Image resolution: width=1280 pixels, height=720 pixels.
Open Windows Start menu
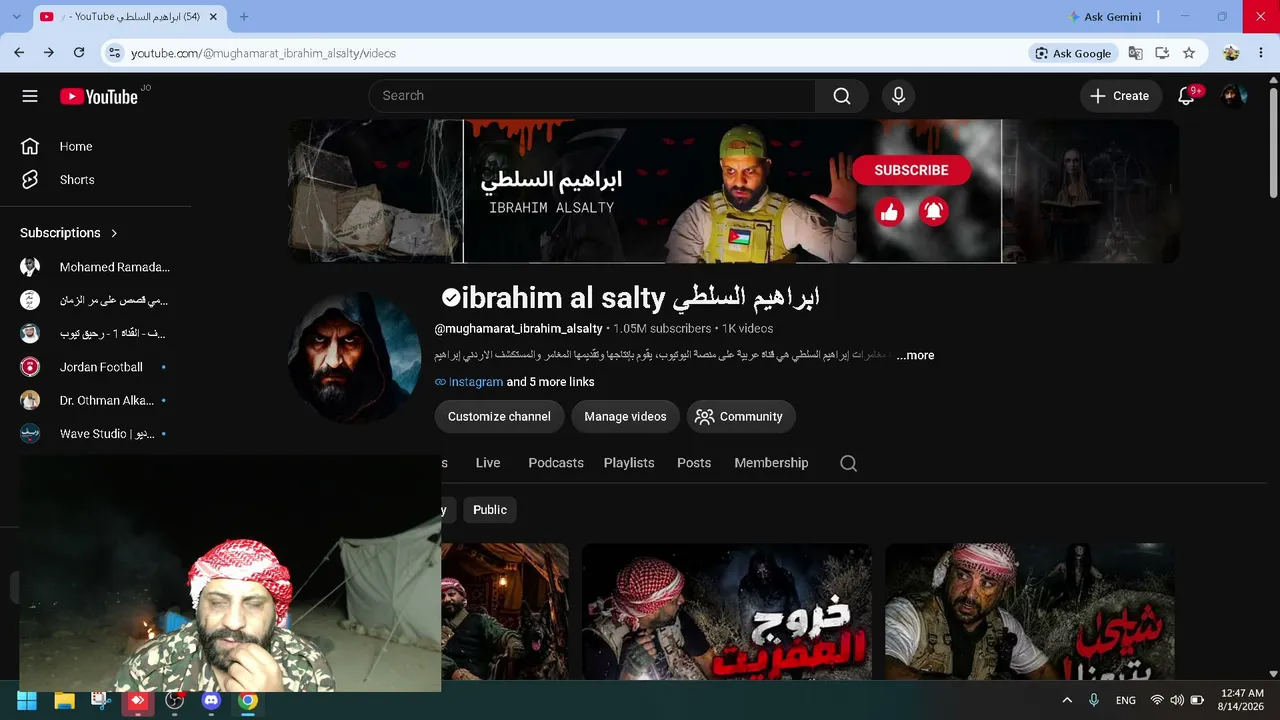27,700
